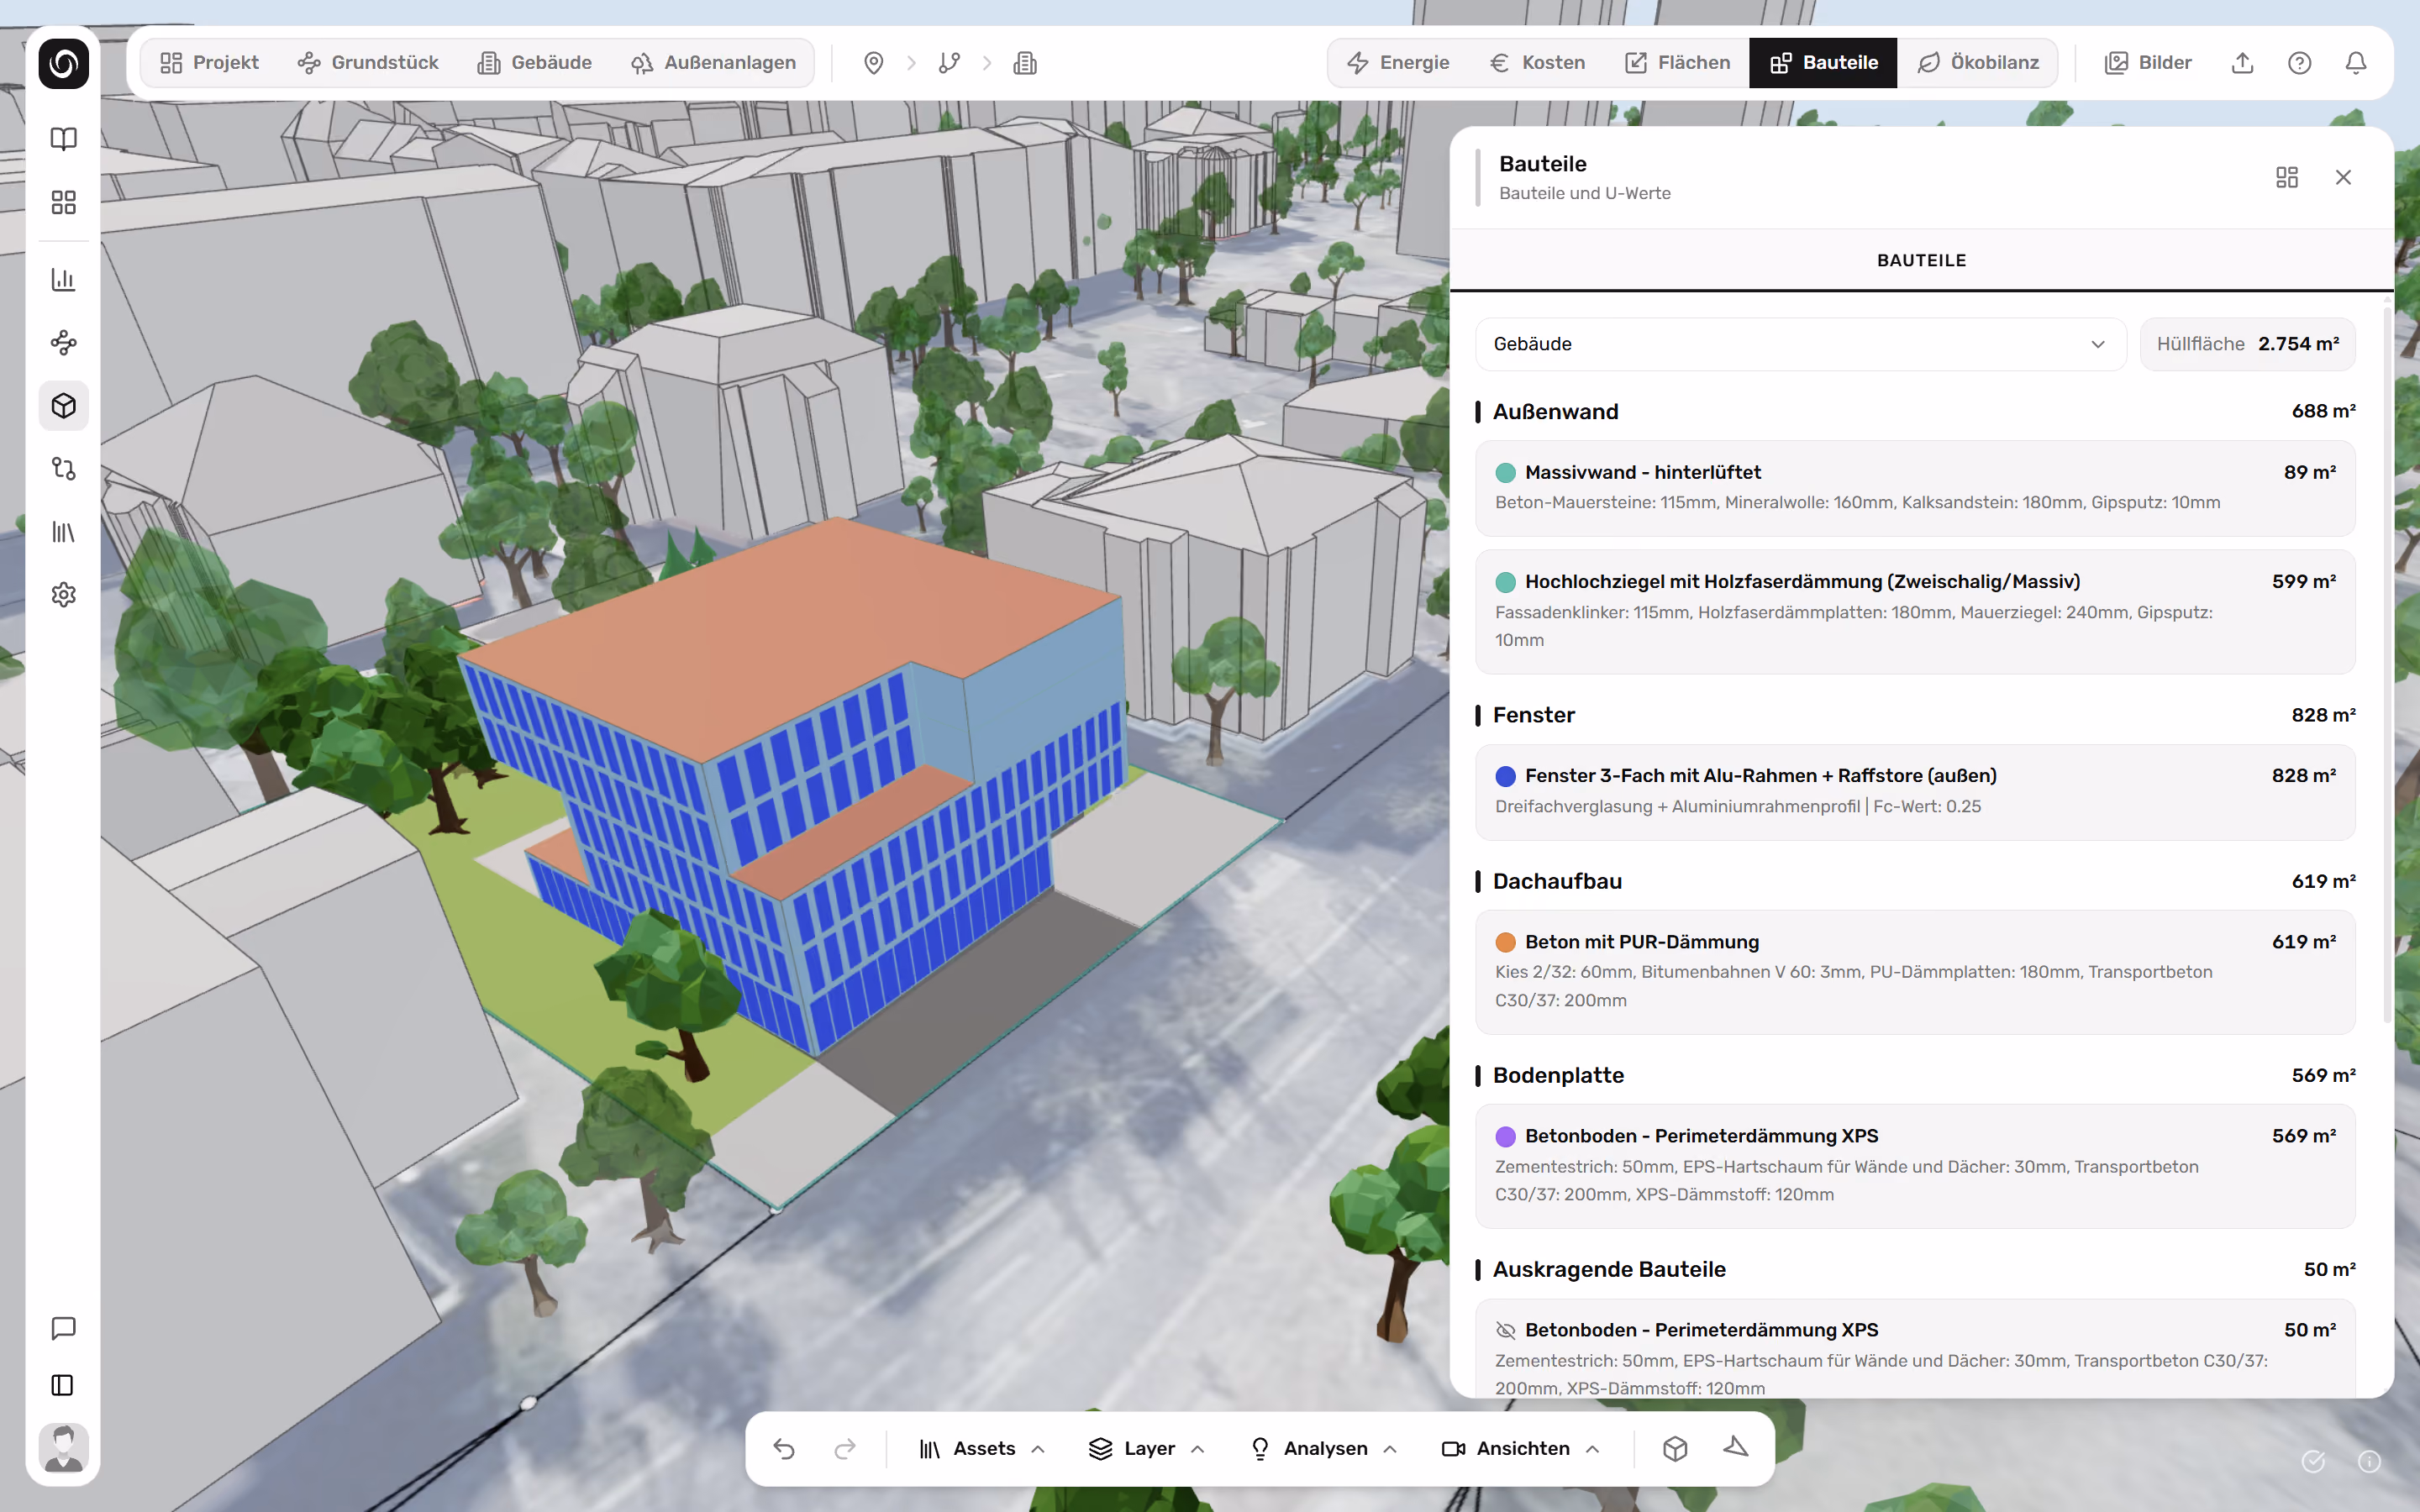Image resolution: width=2420 pixels, height=1512 pixels.
Task: Click the building breadcrumb icon
Action: coord(1025,63)
